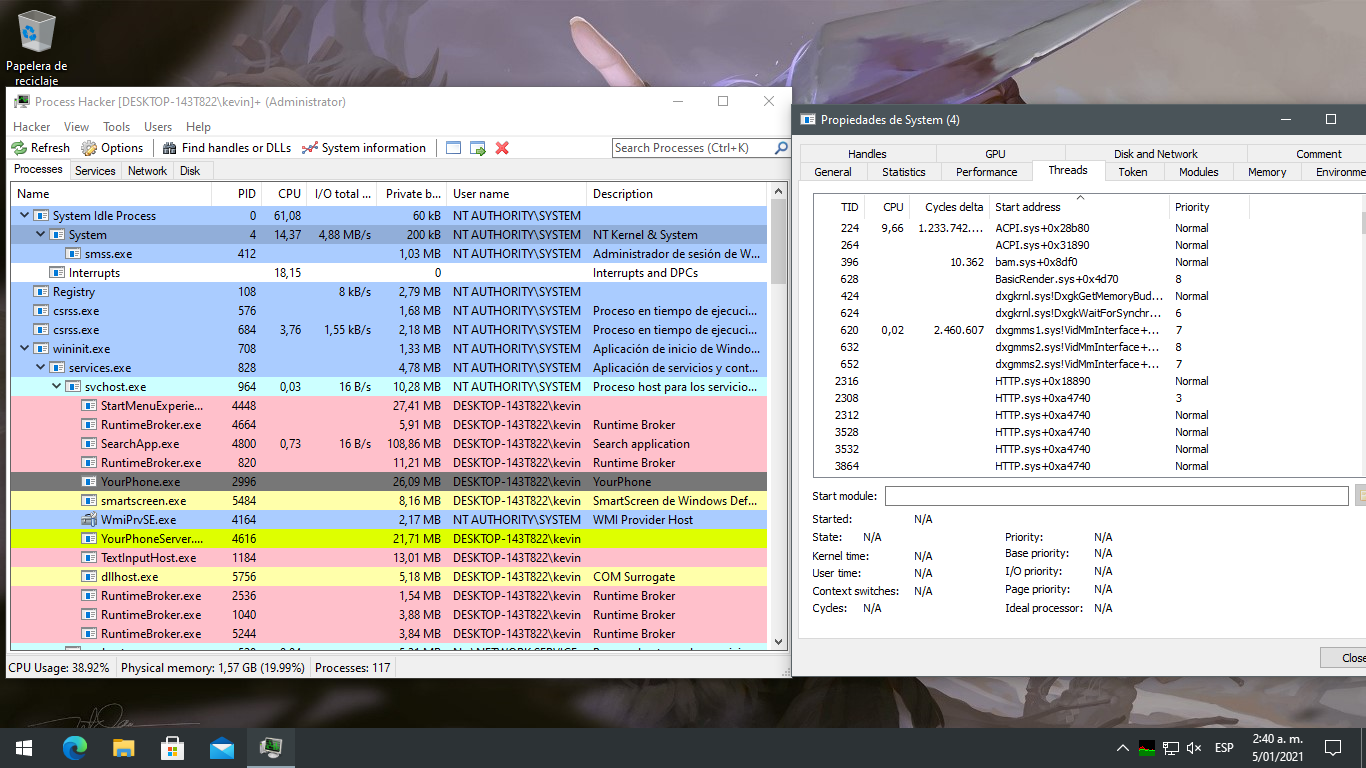Open the Handles tab in System properties
This screenshot has height=768, width=1366.
tap(867, 154)
